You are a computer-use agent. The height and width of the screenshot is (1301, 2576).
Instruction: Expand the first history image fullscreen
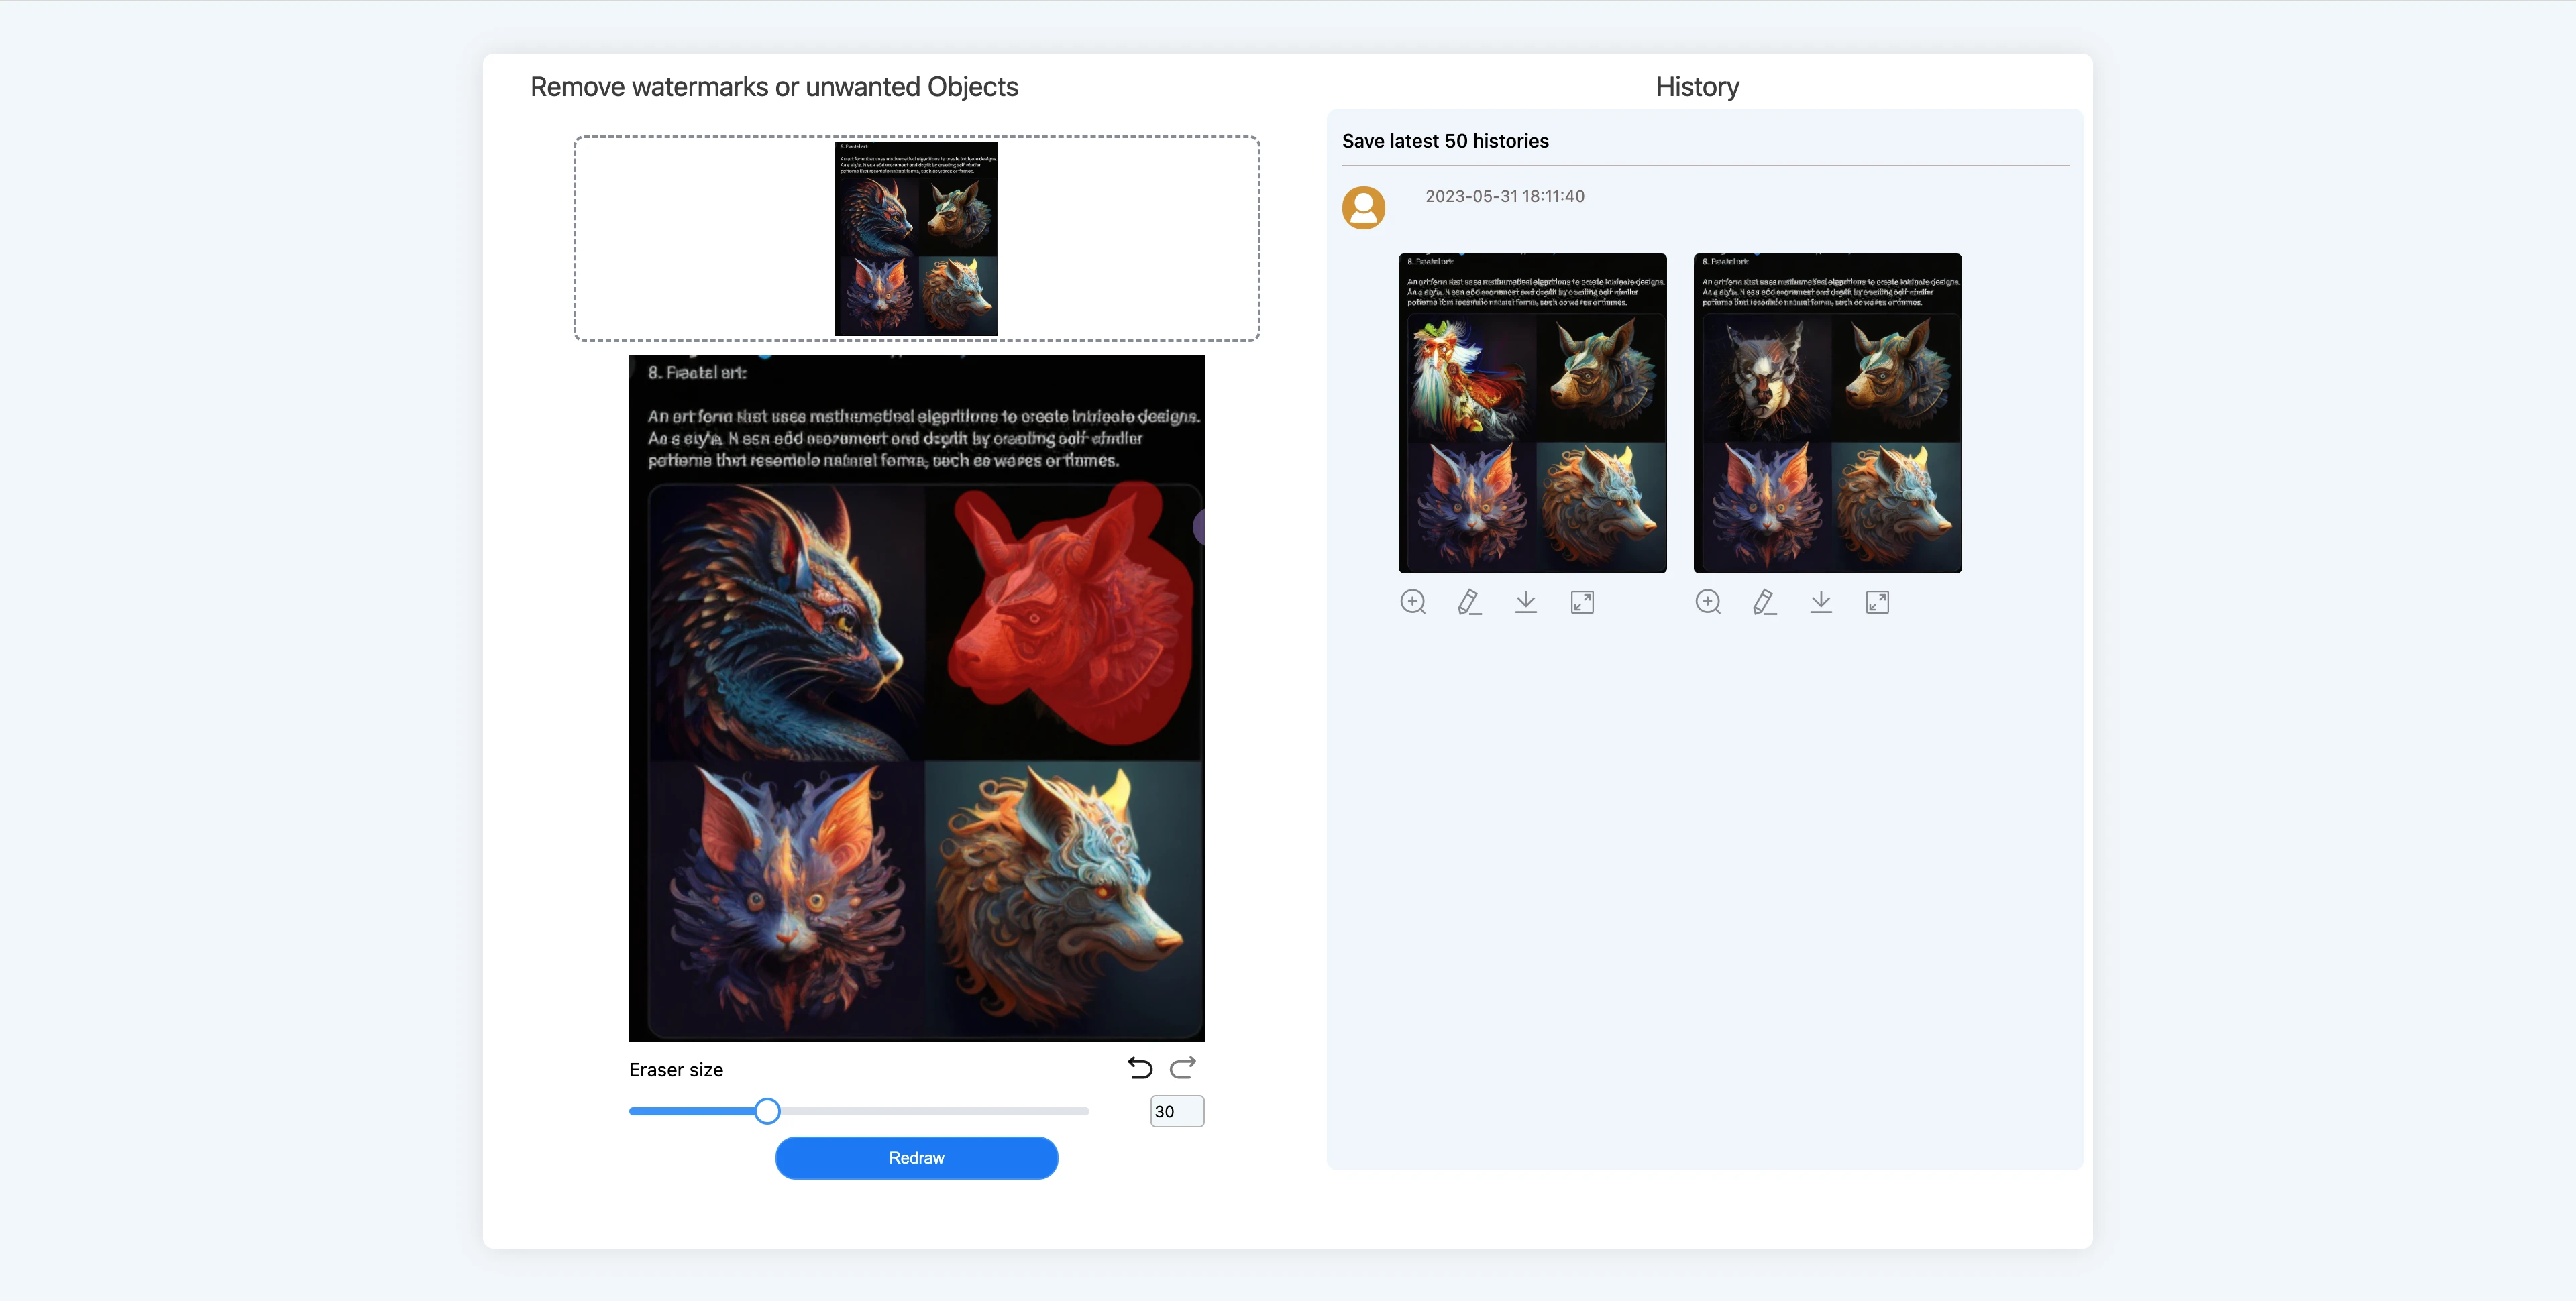tap(1582, 602)
